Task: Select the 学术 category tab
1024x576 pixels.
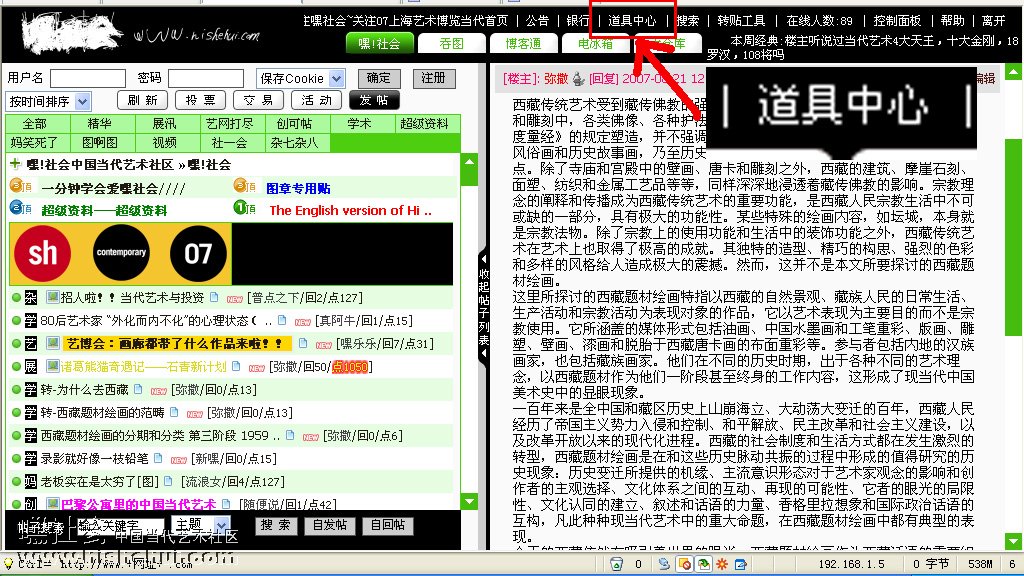Action: point(359,123)
